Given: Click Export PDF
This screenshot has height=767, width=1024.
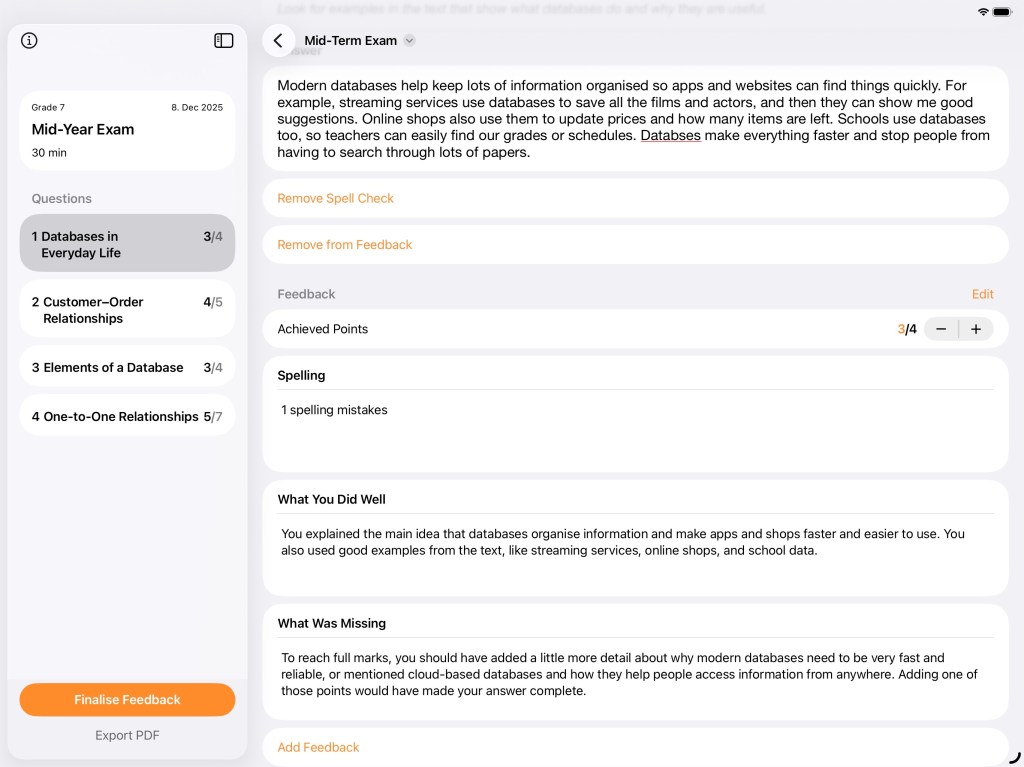Looking at the screenshot, I should [x=127, y=735].
